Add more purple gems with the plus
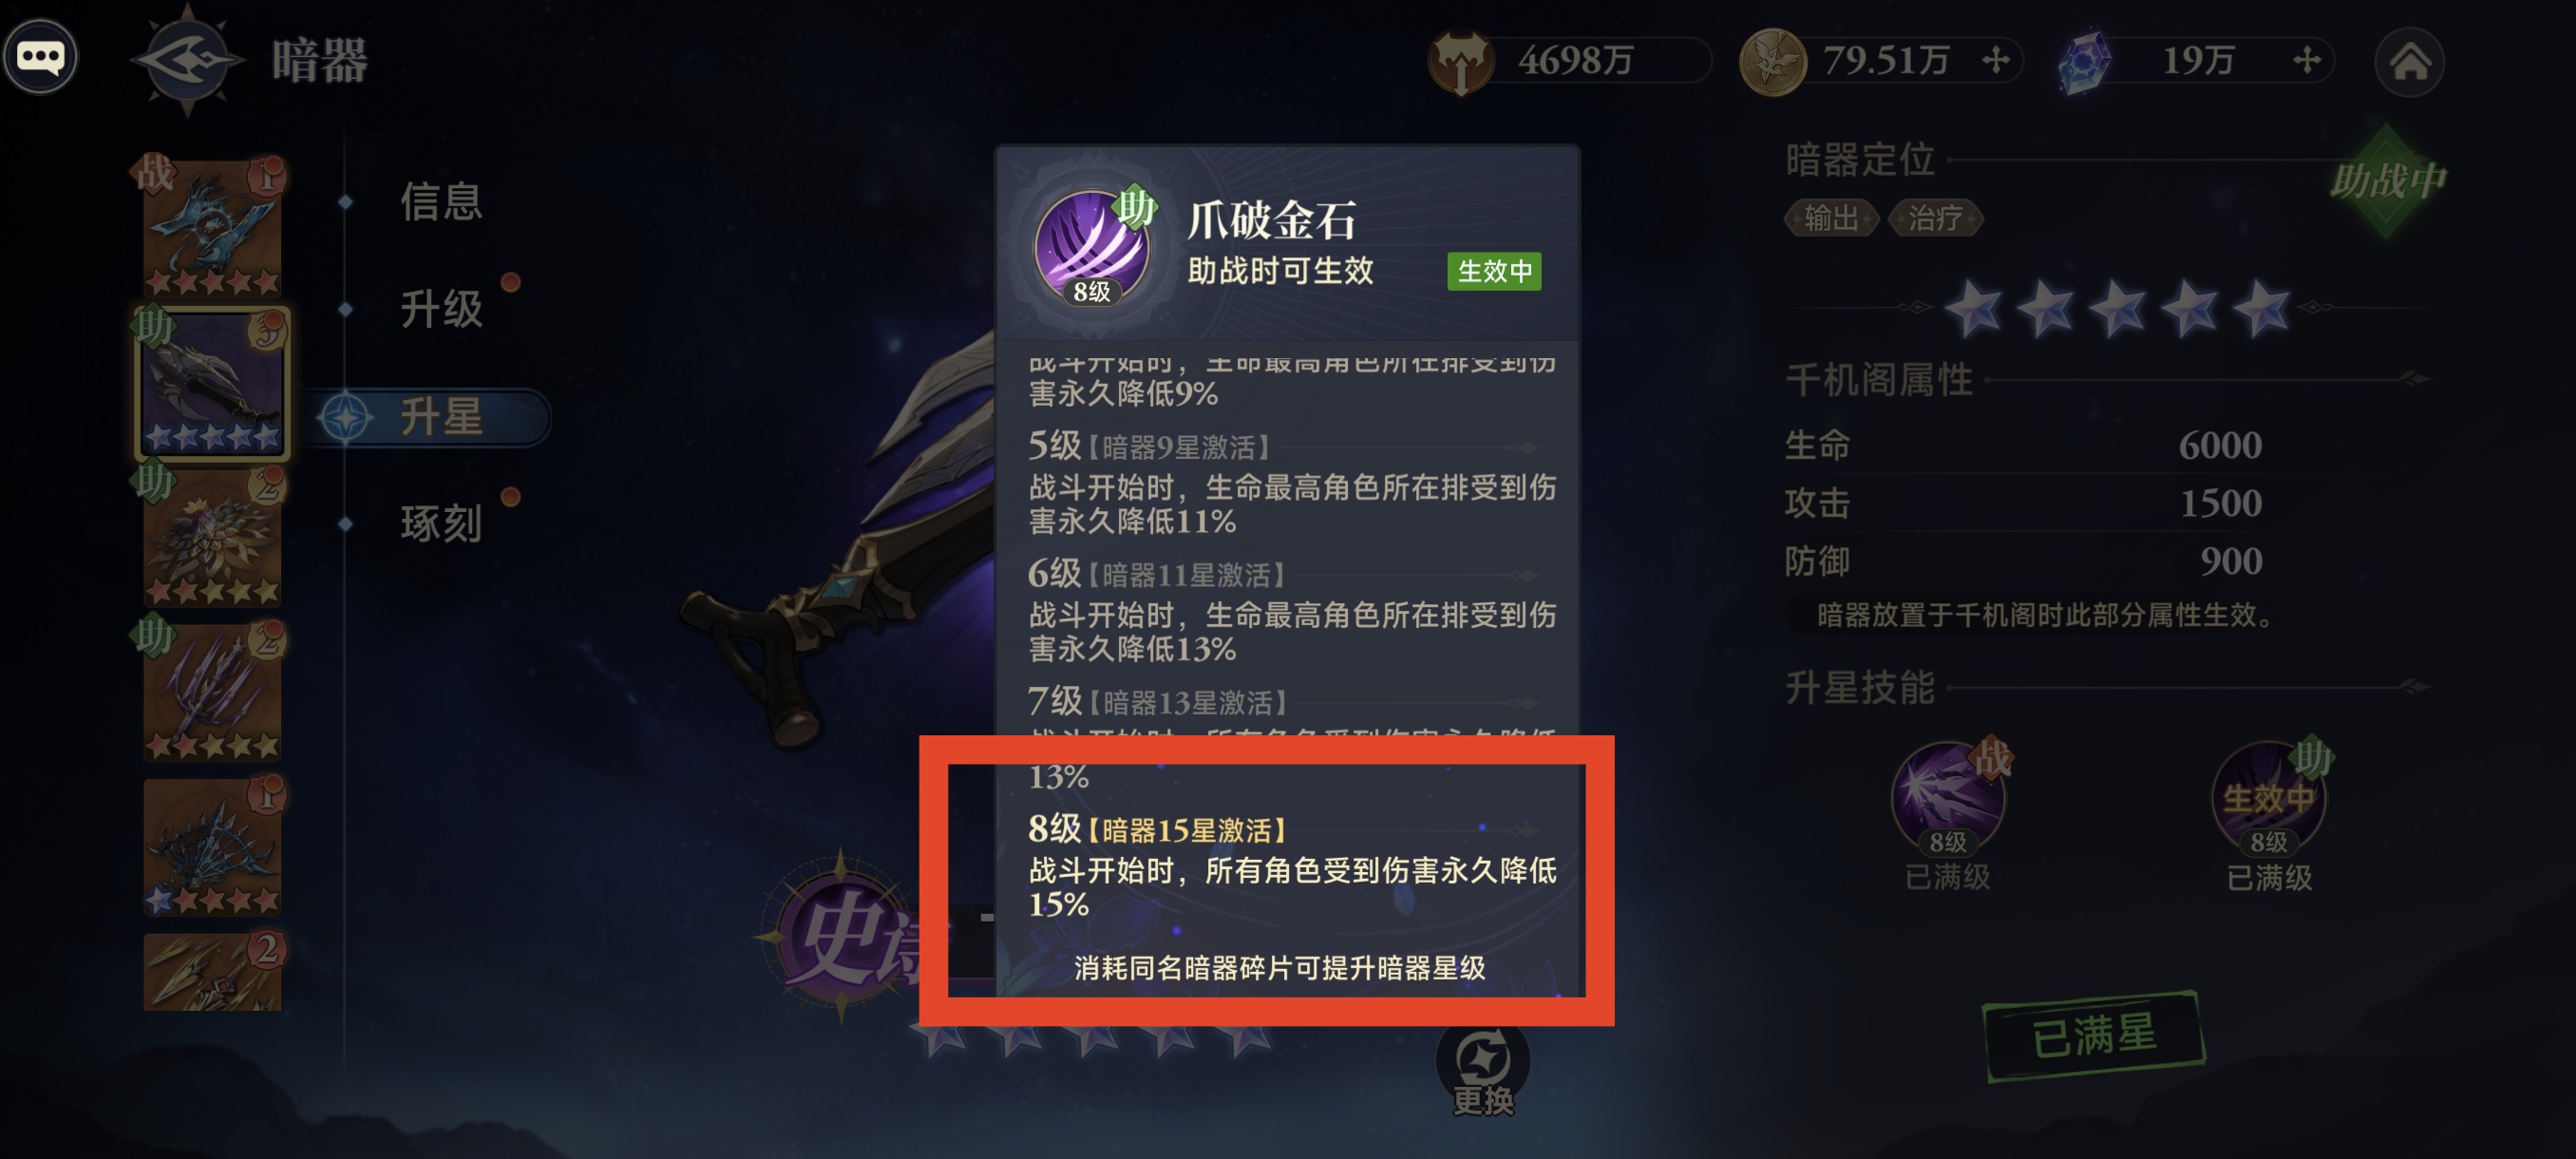This screenshot has width=2576, height=1159. [2306, 61]
